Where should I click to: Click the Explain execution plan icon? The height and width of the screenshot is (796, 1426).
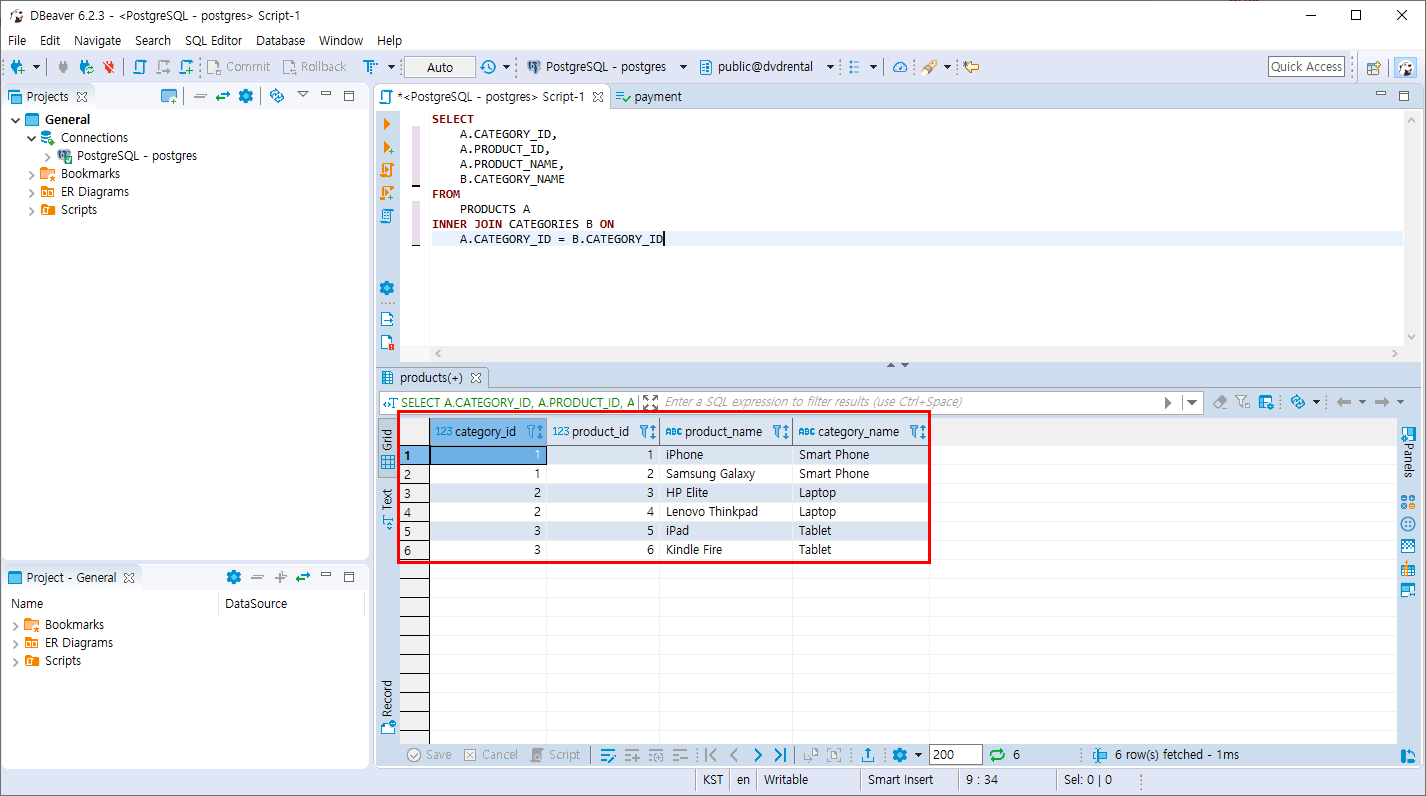click(x=387, y=216)
